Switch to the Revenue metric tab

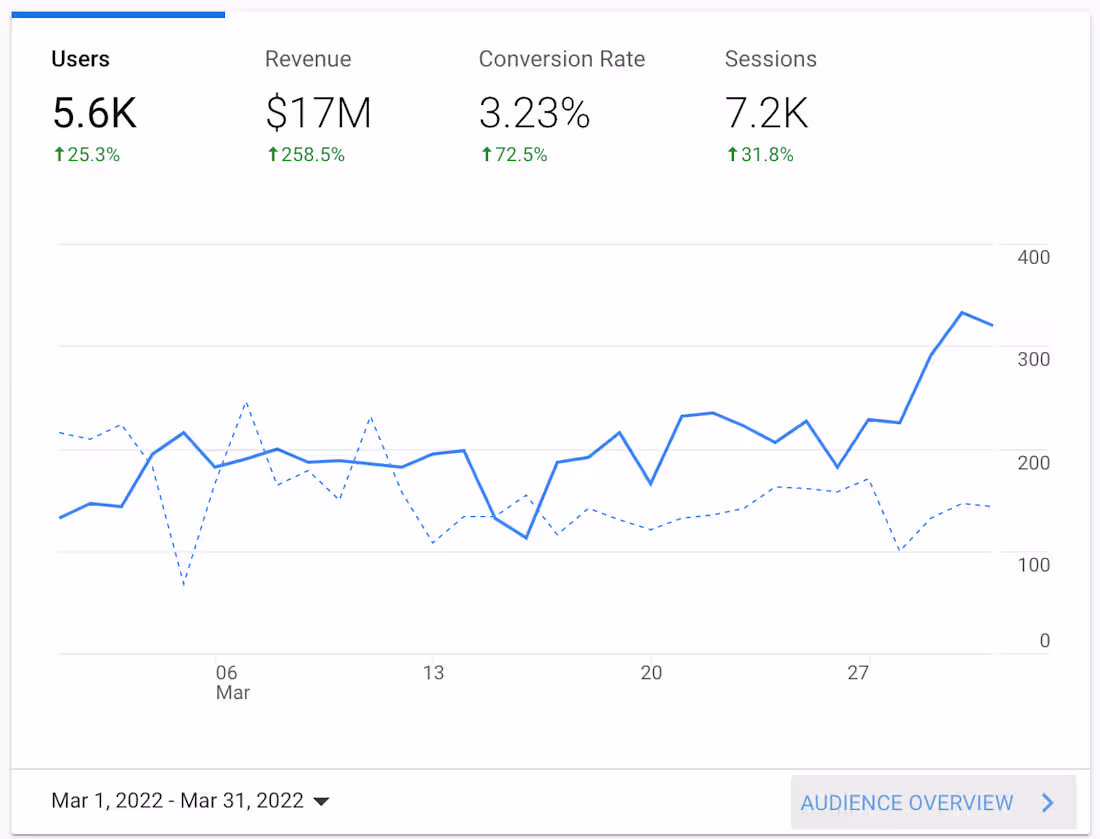tap(308, 59)
